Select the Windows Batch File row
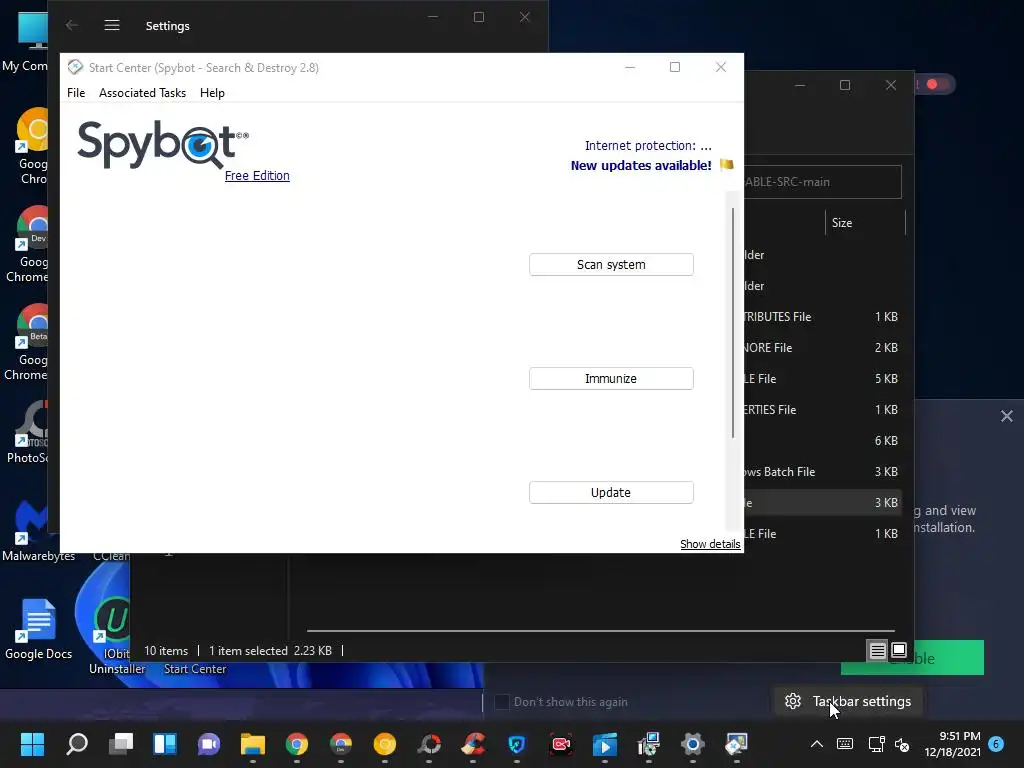Image resolution: width=1024 pixels, height=768 pixels. pyautogui.click(x=823, y=472)
